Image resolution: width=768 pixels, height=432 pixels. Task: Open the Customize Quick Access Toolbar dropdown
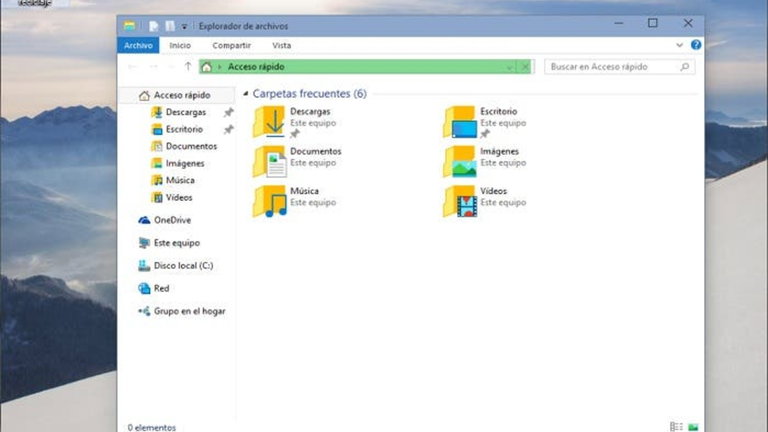click(184, 26)
